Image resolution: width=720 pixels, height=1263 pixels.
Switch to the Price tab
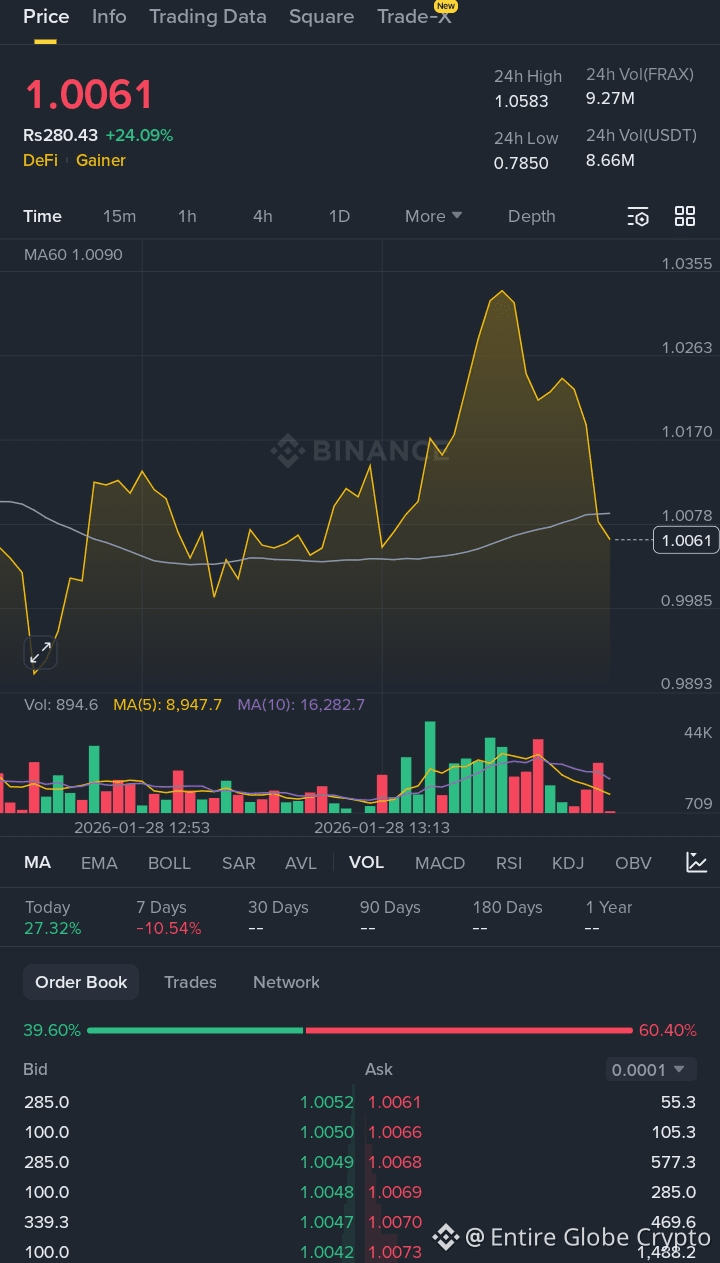pos(46,17)
